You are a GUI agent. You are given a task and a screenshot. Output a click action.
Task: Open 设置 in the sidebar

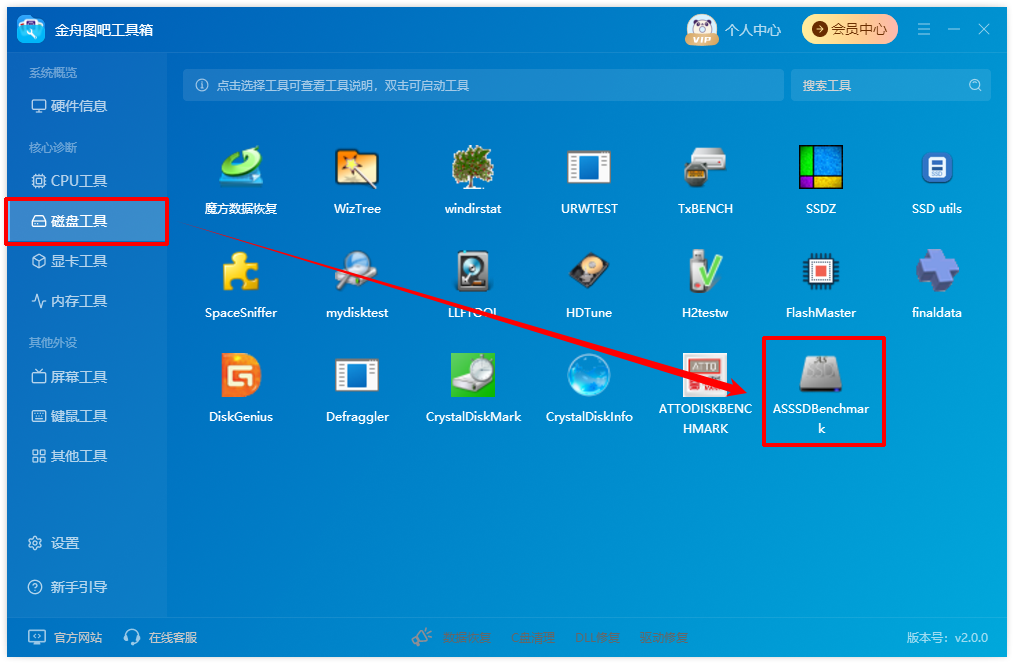click(54, 543)
